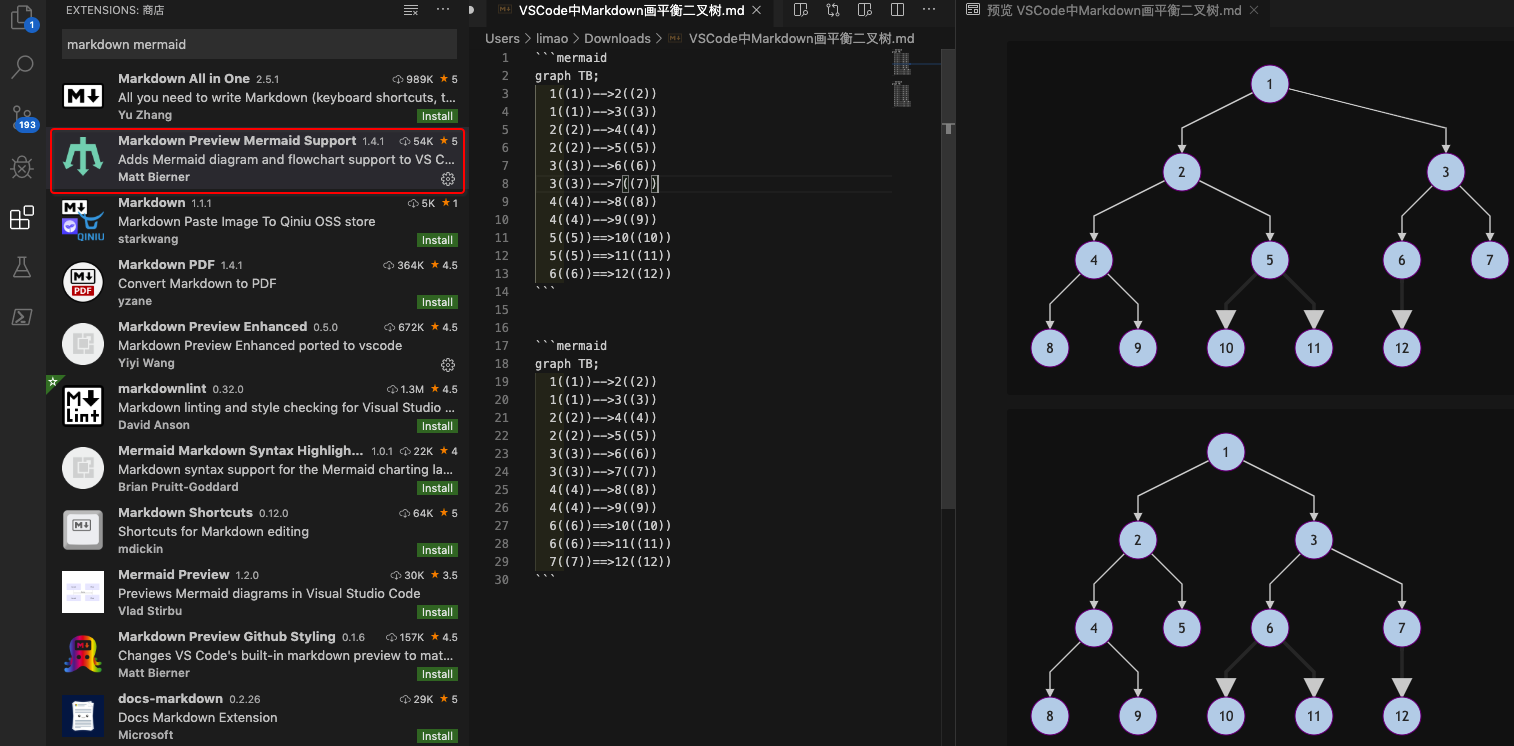Switch to the 预览 preview tab
This screenshot has width=1514, height=746.
[1112, 10]
